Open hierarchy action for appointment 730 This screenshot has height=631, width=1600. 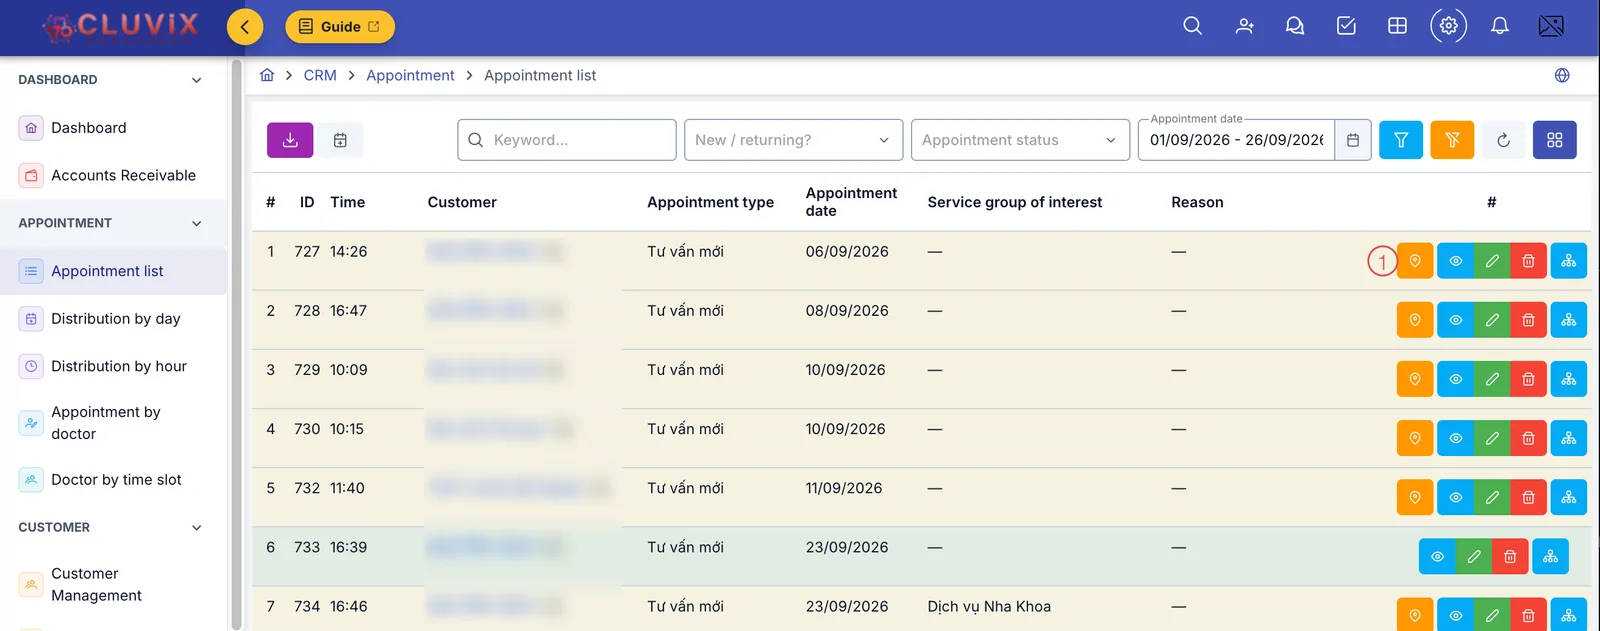[x=1569, y=438]
